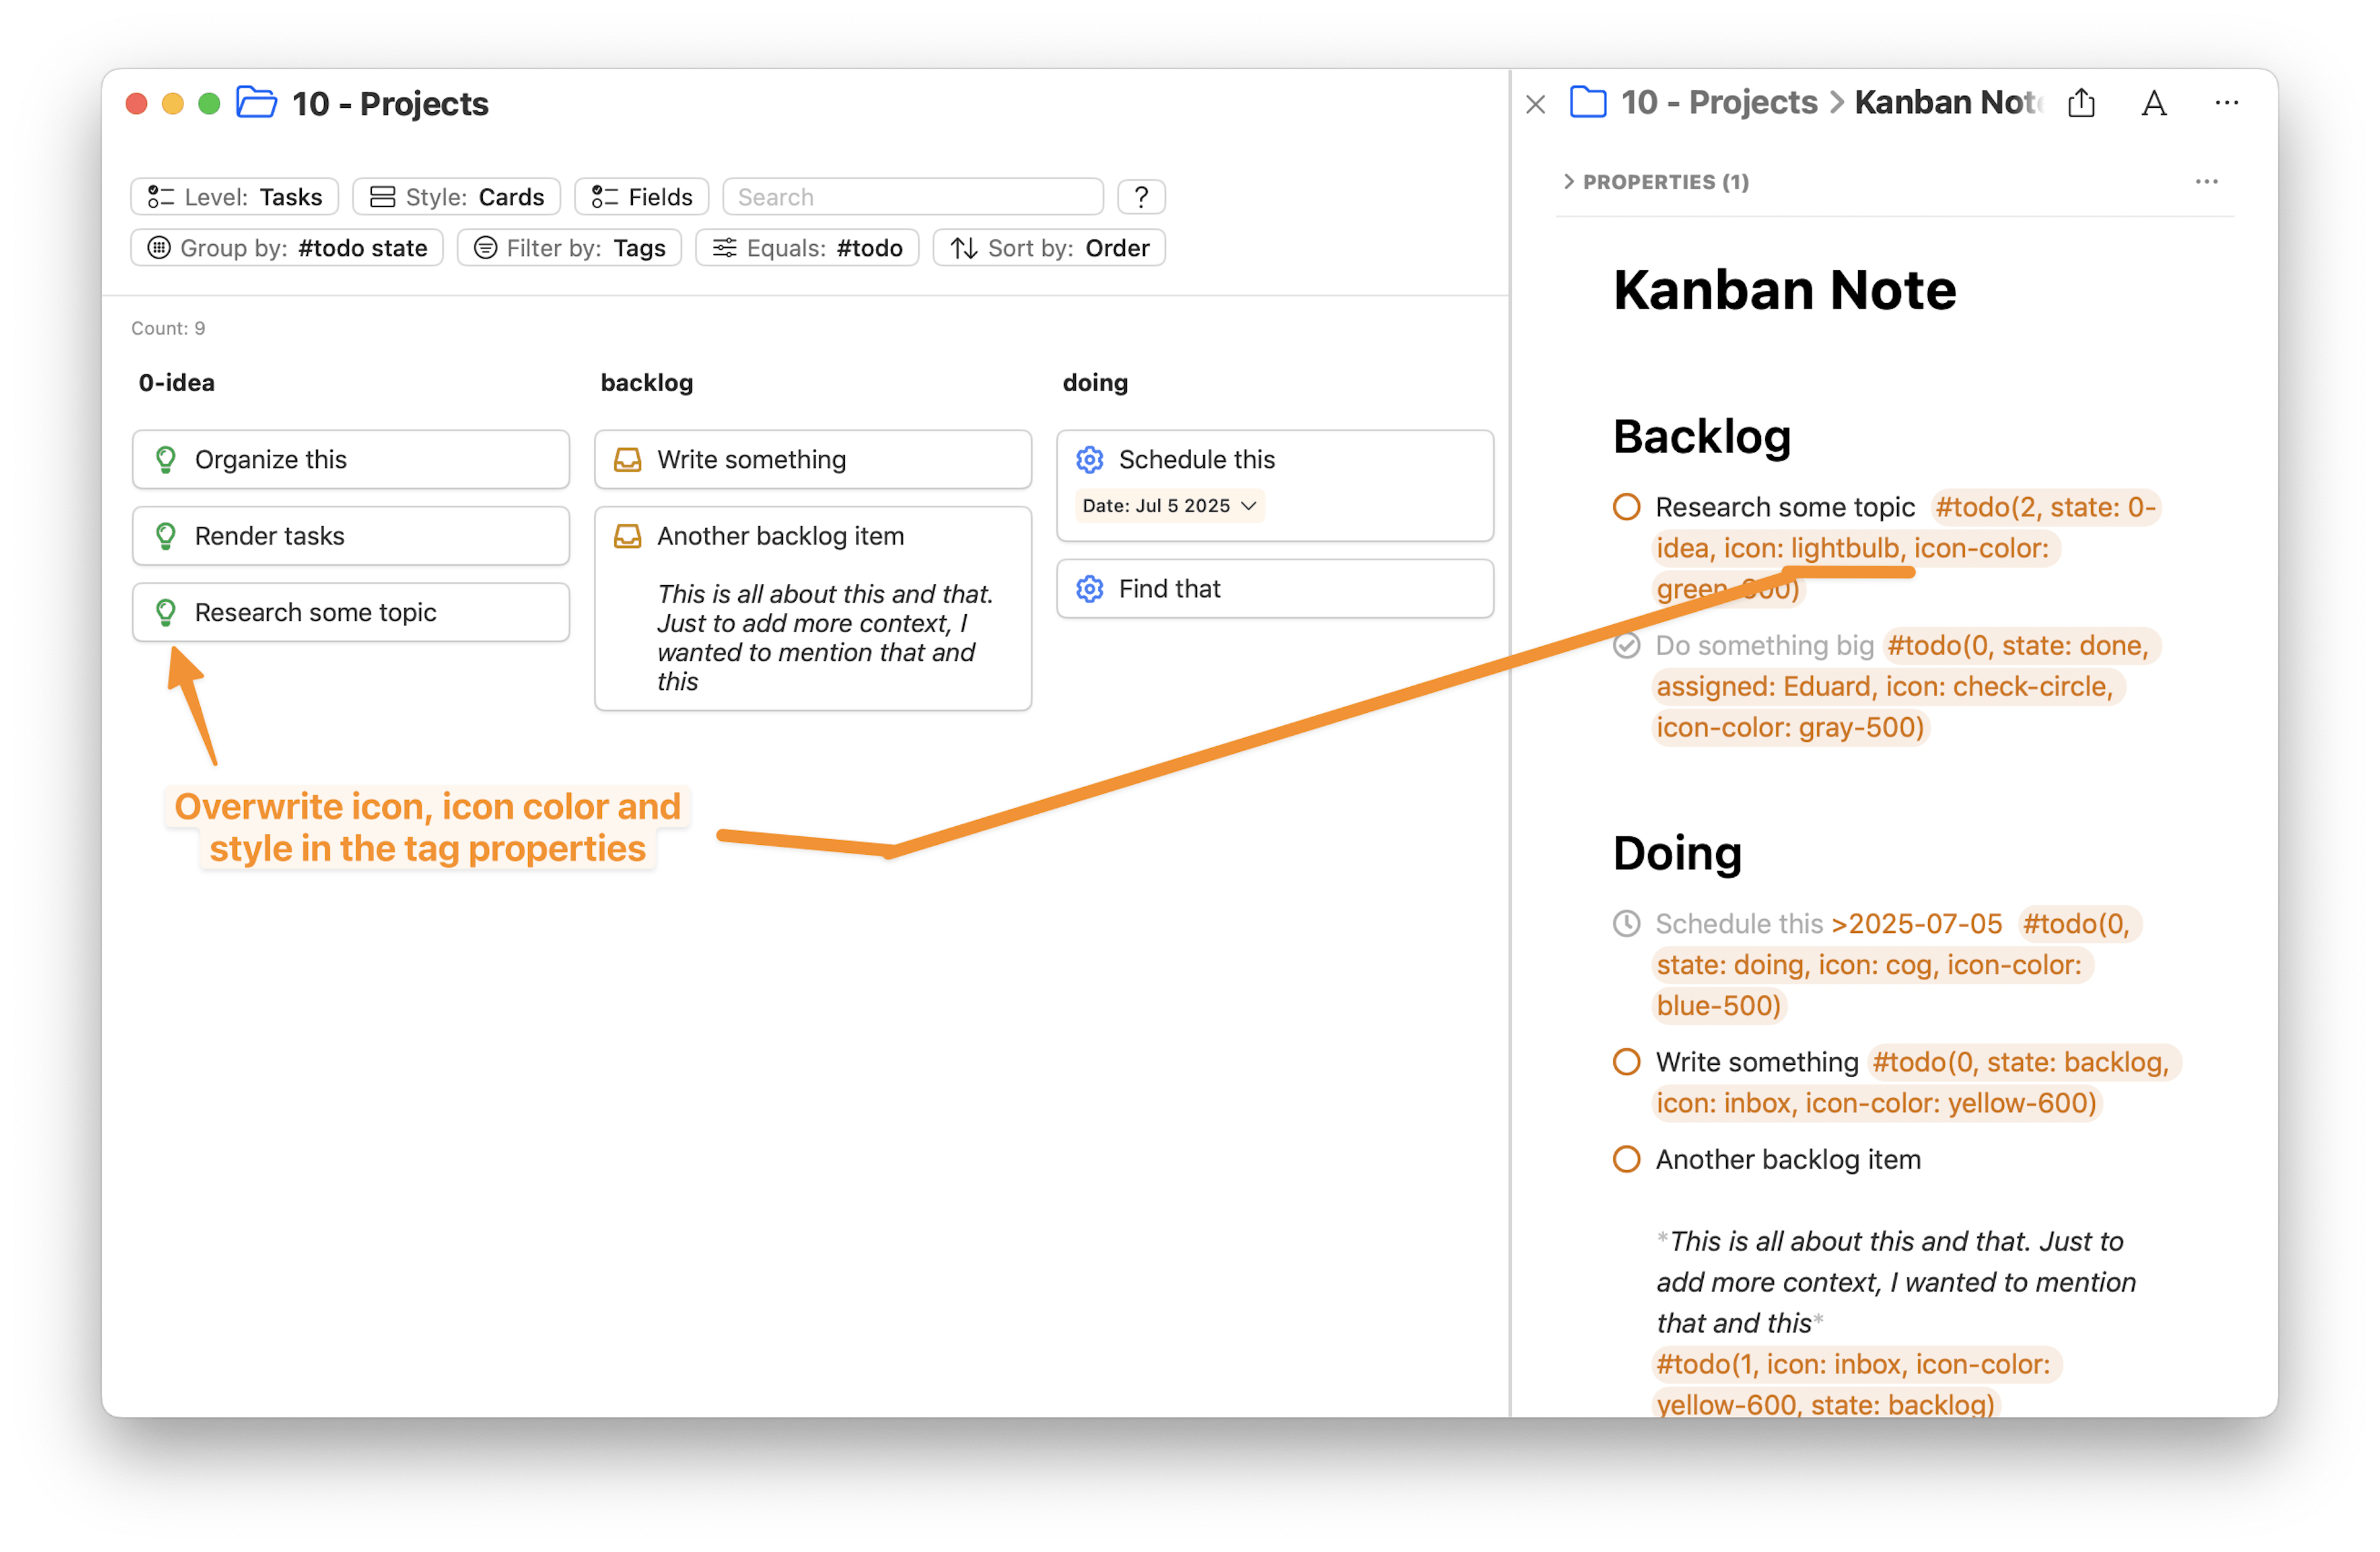Click the blue folder icon beside 10 - Projects title
This screenshot has width=2380, height=1552.
pyautogui.click(x=256, y=102)
